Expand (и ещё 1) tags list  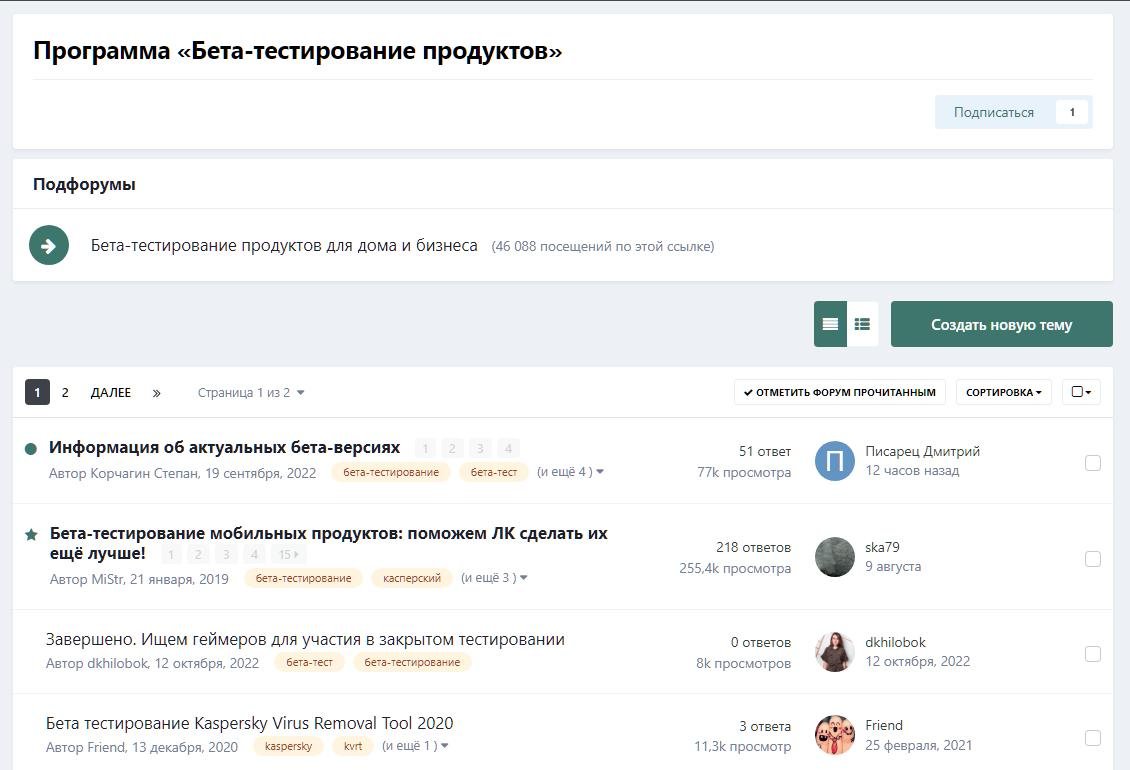coord(415,745)
